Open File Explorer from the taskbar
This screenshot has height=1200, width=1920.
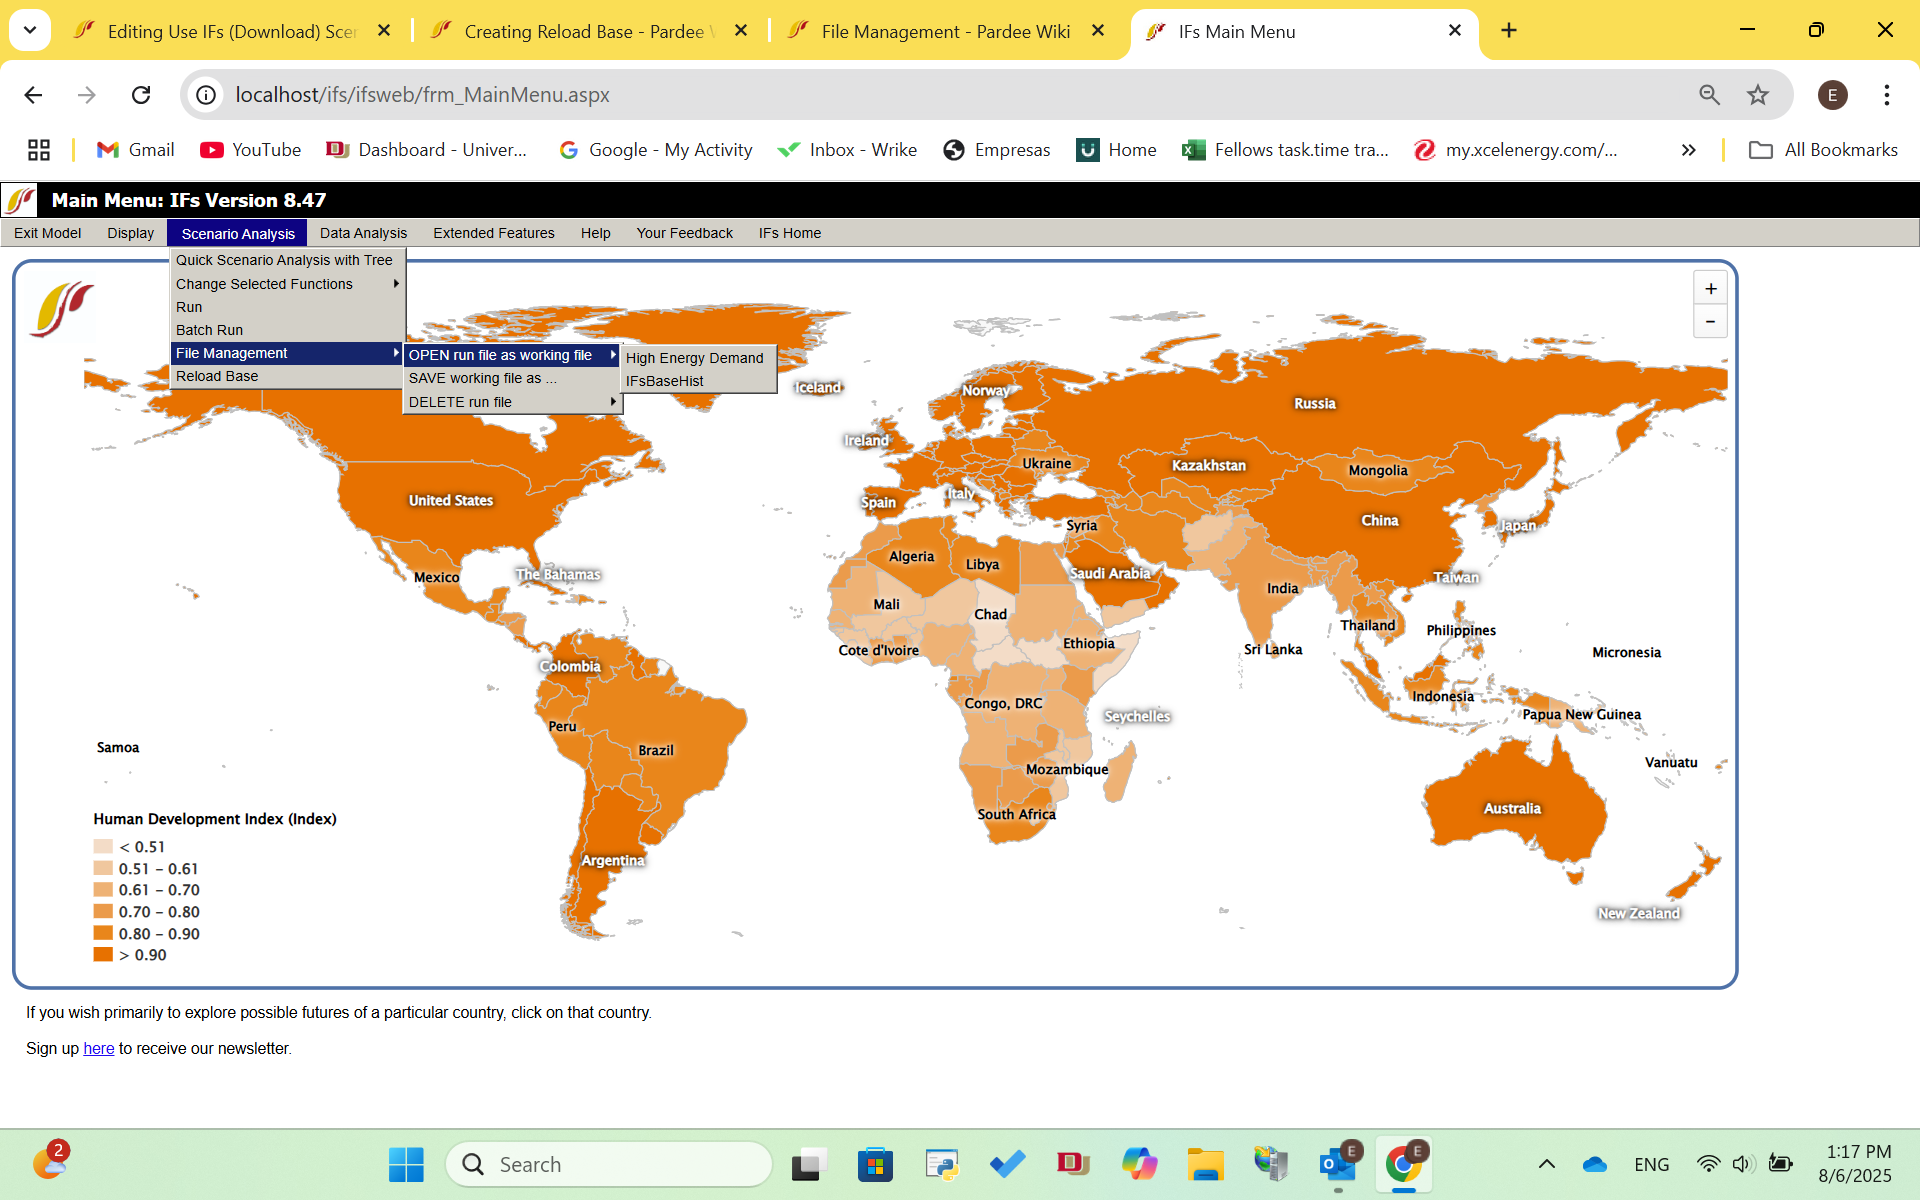(x=1205, y=1164)
